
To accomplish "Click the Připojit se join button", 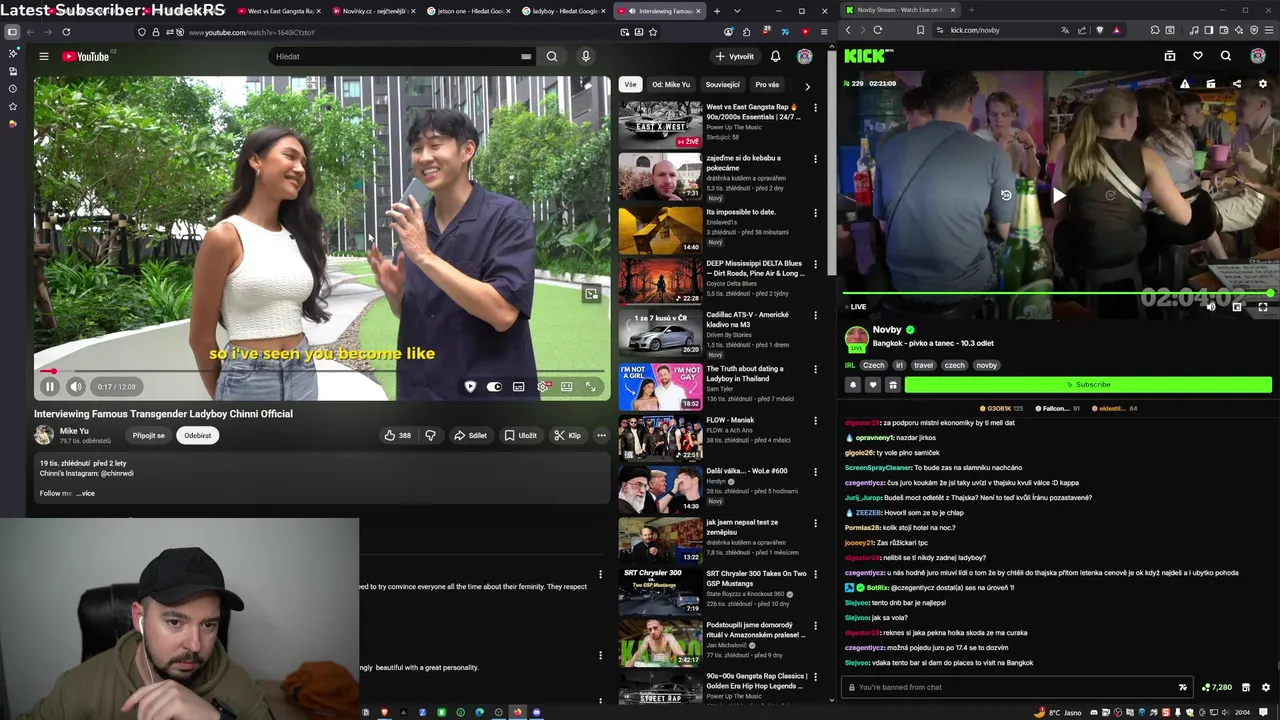I will tap(148, 435).
